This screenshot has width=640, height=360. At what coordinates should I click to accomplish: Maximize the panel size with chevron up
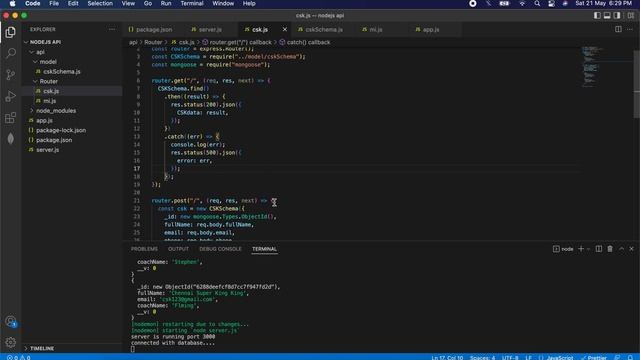(621, 249)
